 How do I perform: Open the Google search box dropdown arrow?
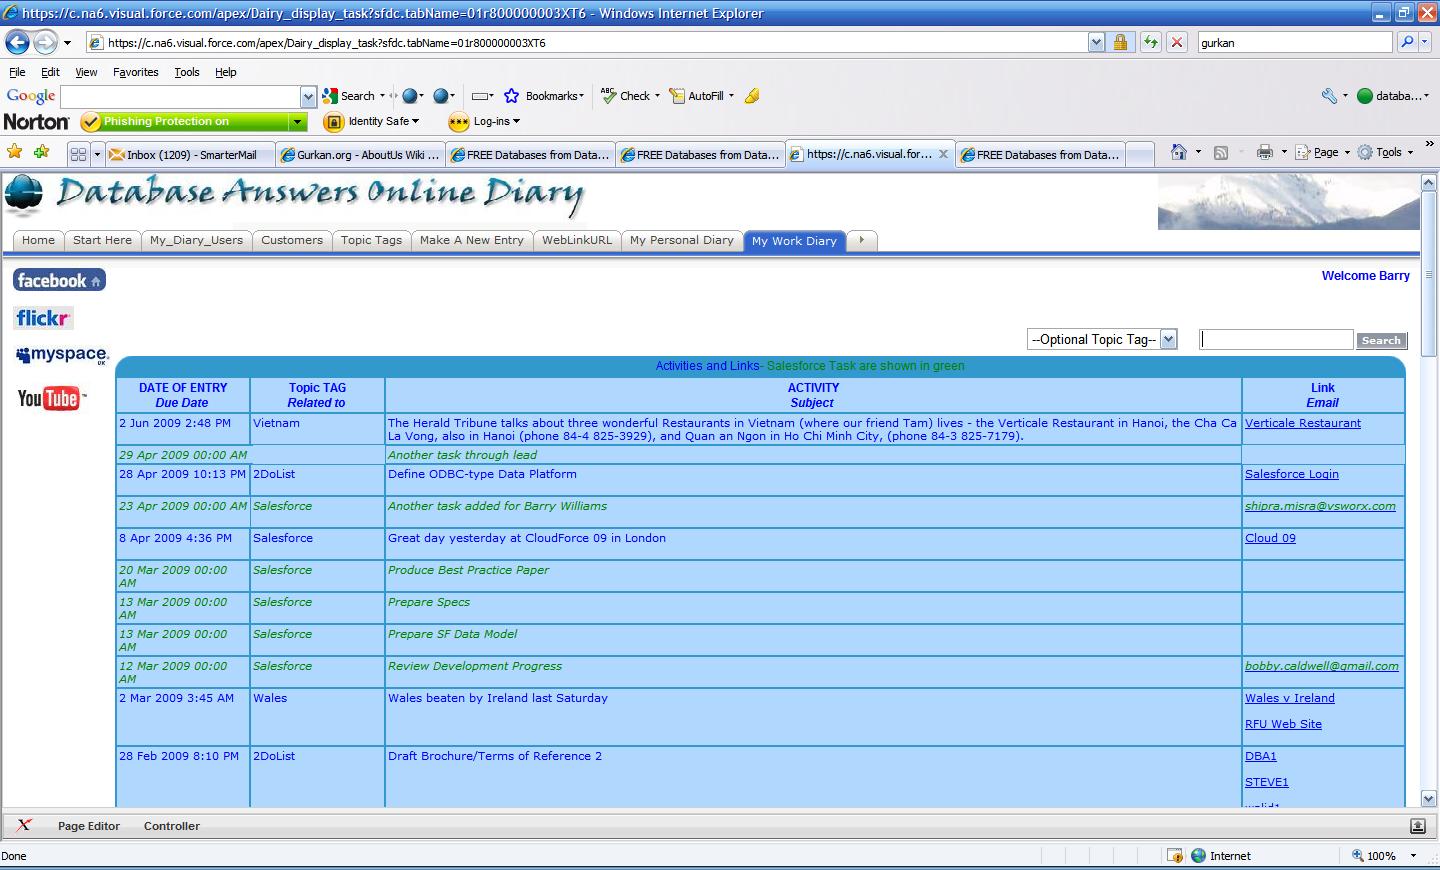pos(308,96)
